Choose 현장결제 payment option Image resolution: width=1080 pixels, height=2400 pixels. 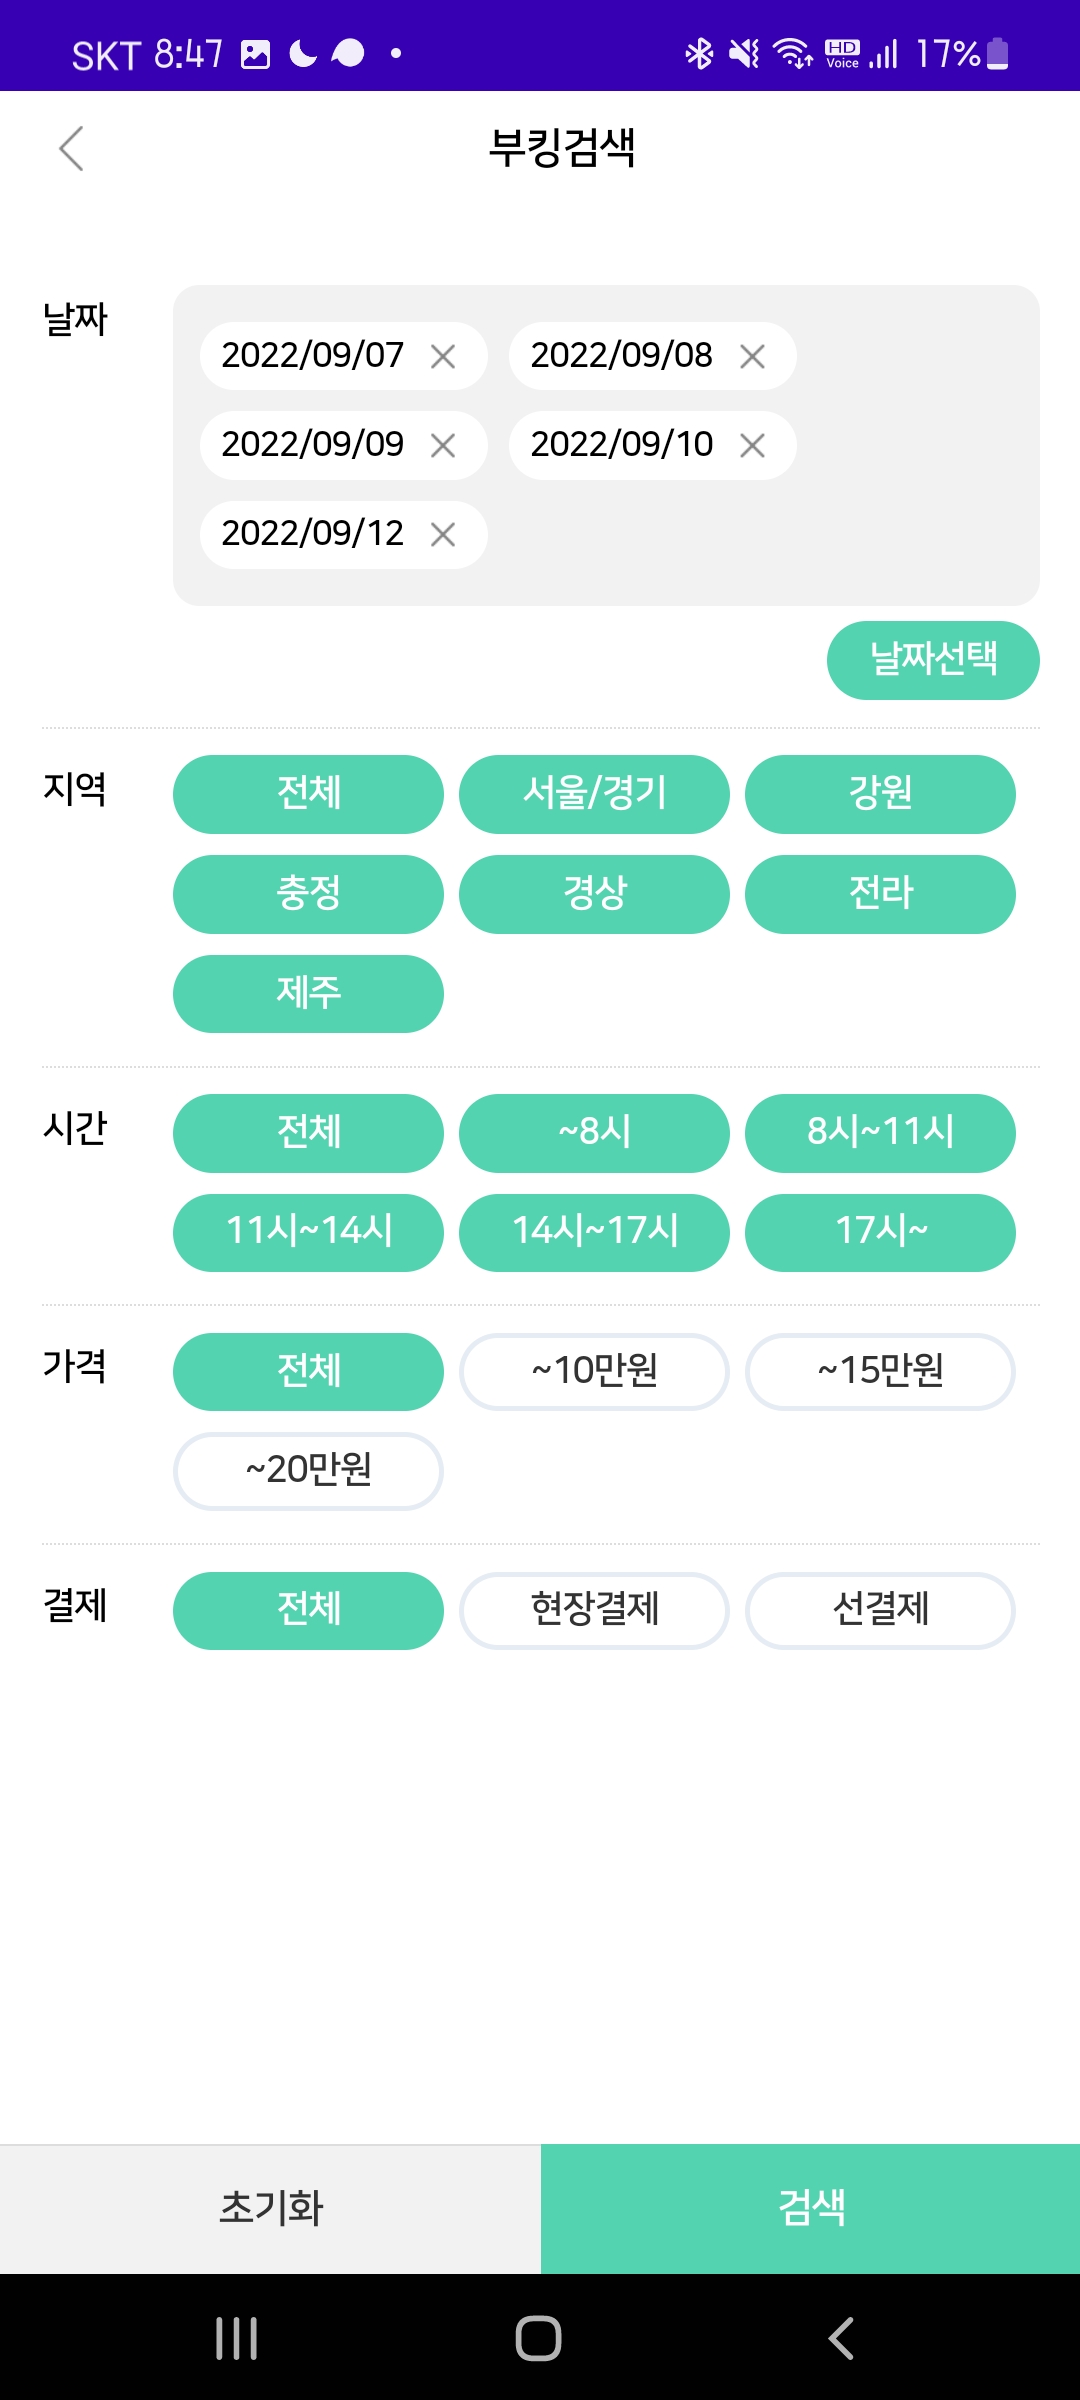(x=594, y=1610)
